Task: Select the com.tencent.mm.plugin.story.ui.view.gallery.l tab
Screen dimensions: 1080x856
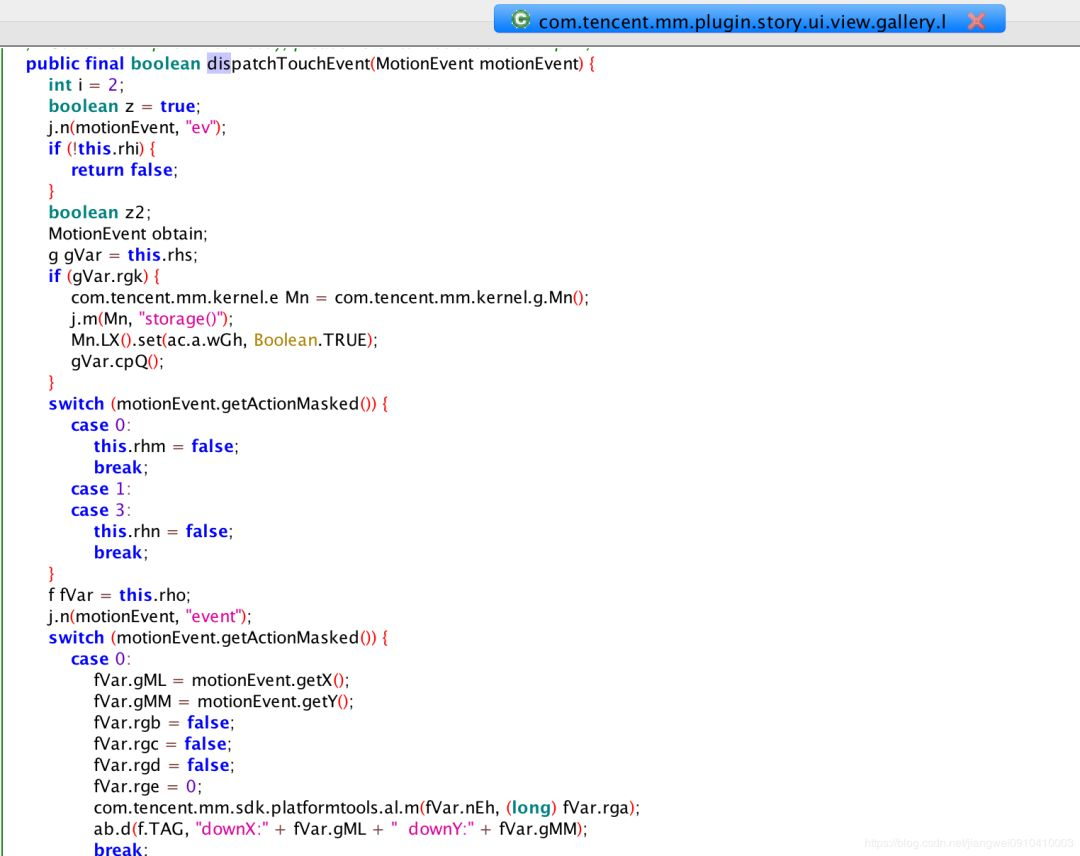Action: (740, 21)
